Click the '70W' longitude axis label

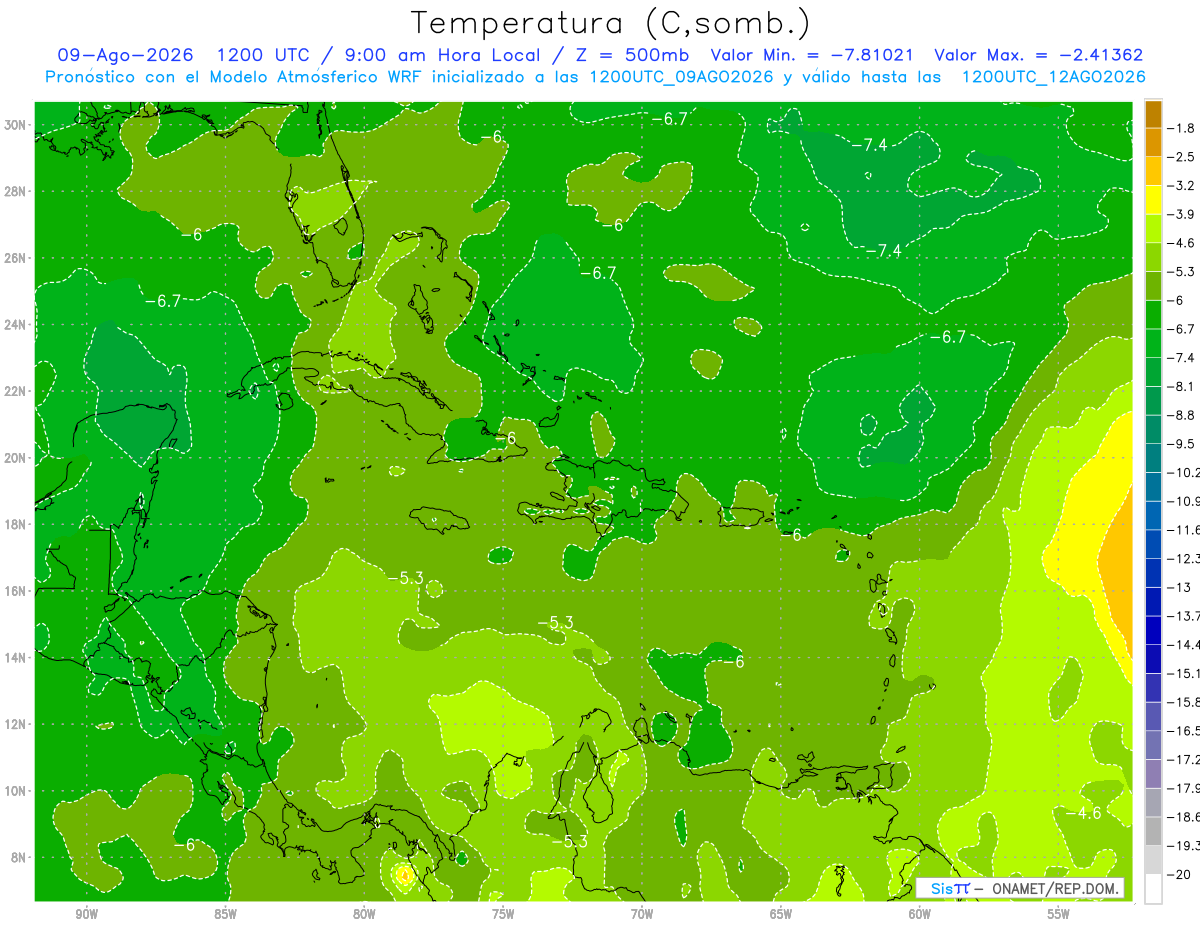click(x=642, y=914)
